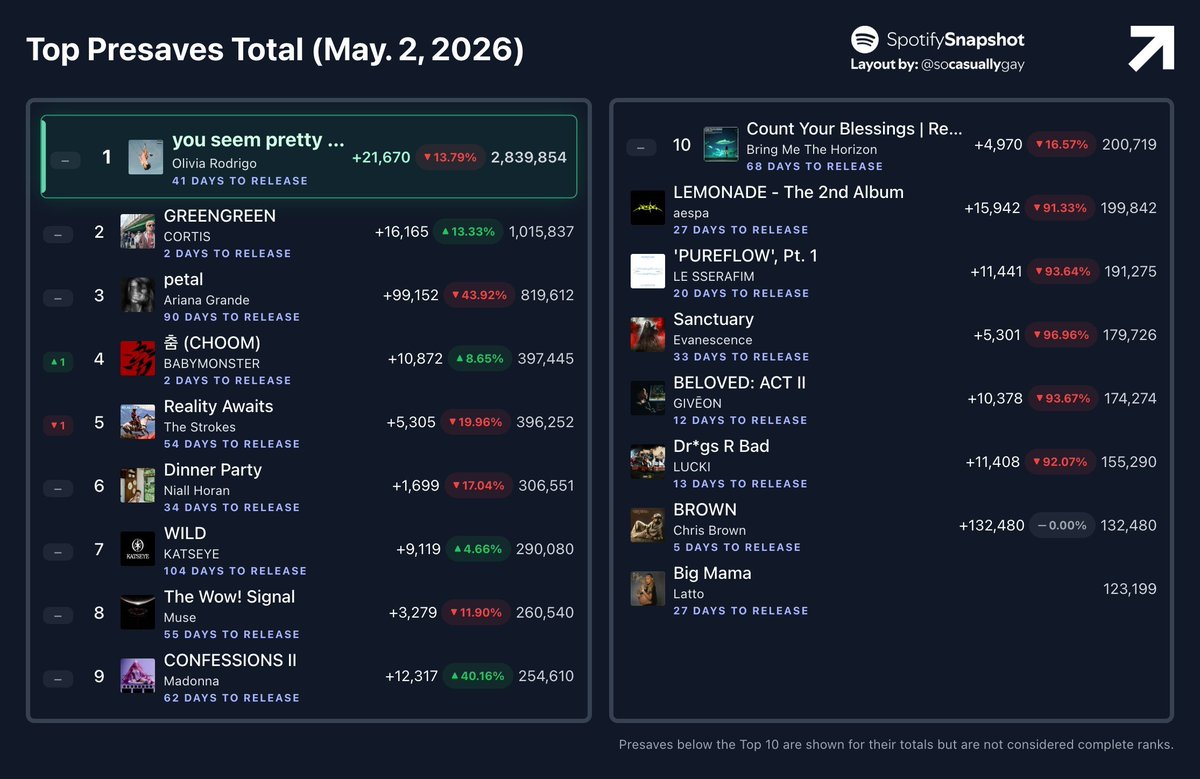Open Latto Big Mama cover art
This screenshot has height=779, width=1200.
[x=648, y=589]
